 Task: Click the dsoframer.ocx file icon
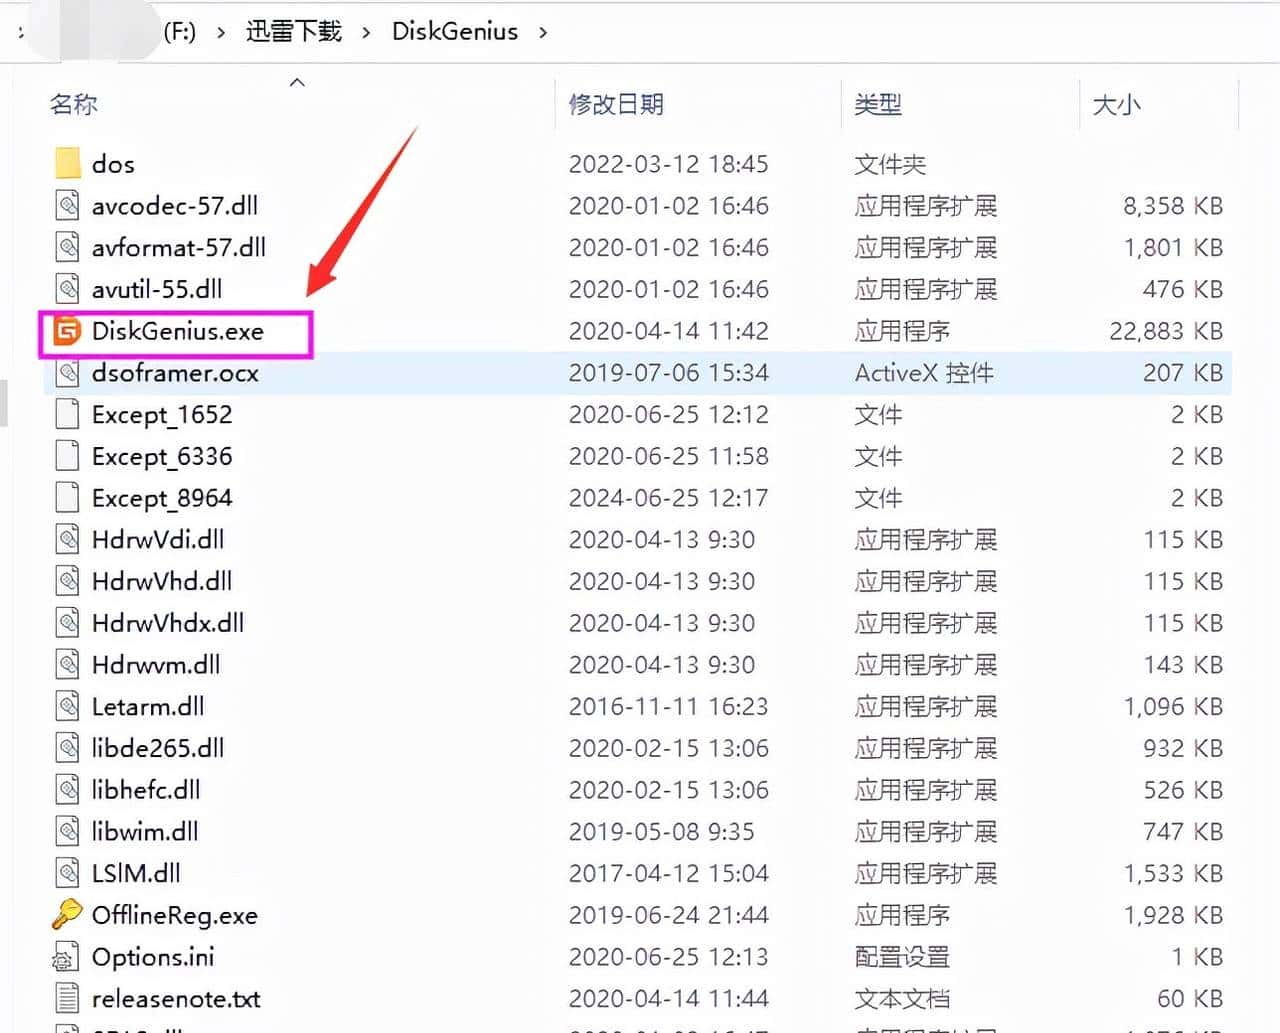(66, 373)
